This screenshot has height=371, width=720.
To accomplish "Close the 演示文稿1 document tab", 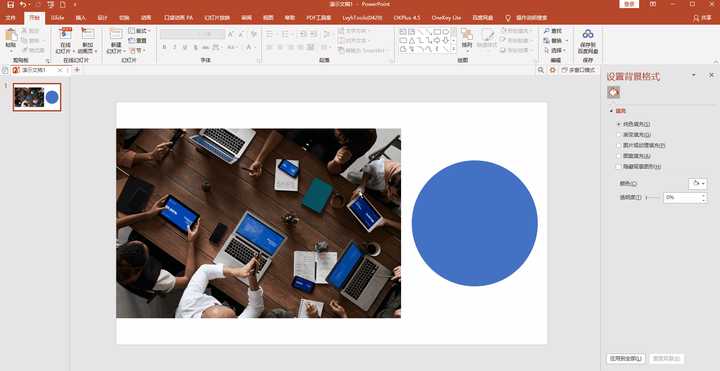I will (60, 70).
